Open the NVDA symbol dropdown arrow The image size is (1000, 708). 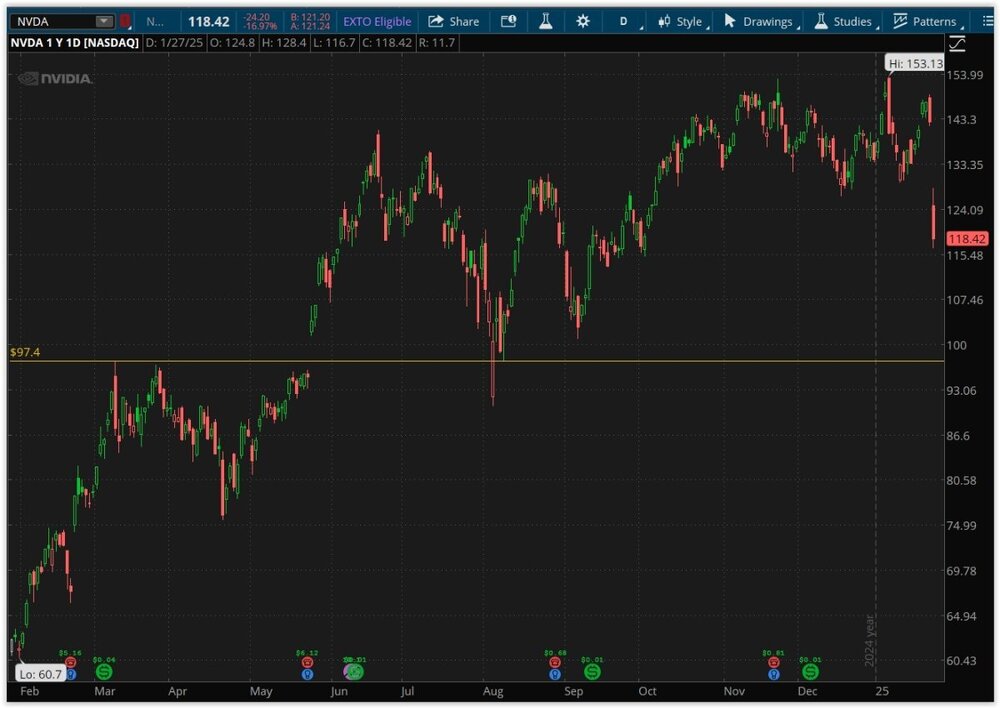(103, 21)
